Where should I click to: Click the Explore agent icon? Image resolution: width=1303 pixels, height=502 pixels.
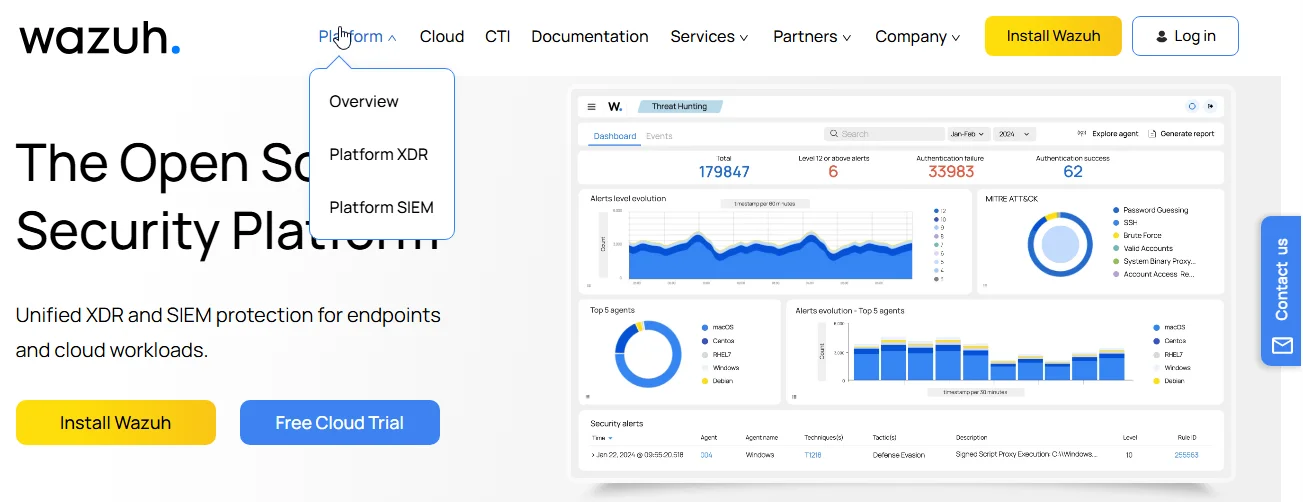coord(1081,133)
